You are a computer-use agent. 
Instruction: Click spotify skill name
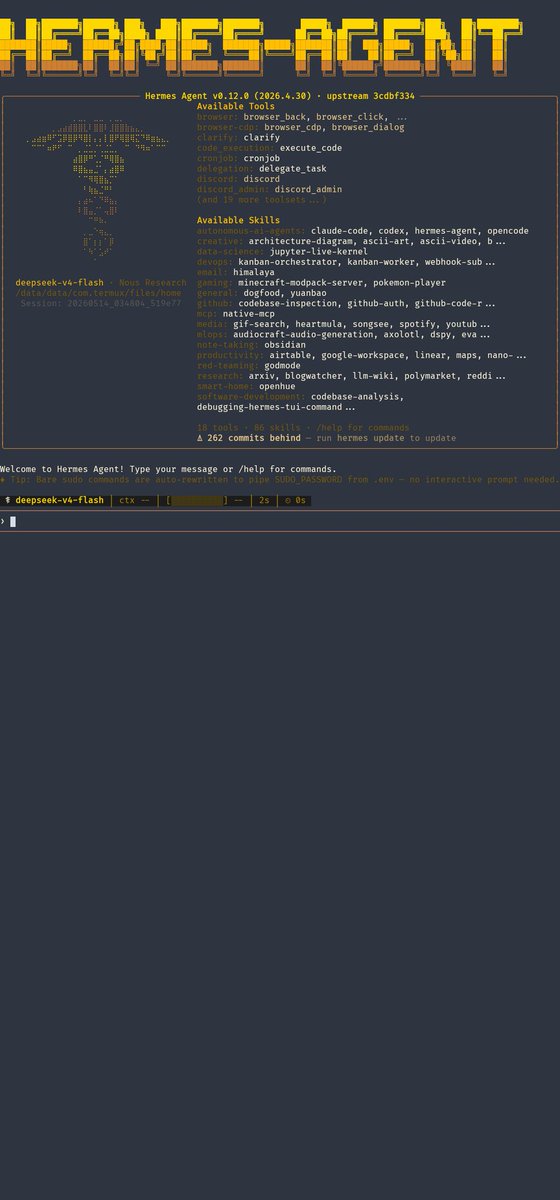click(x=418, y=324)
